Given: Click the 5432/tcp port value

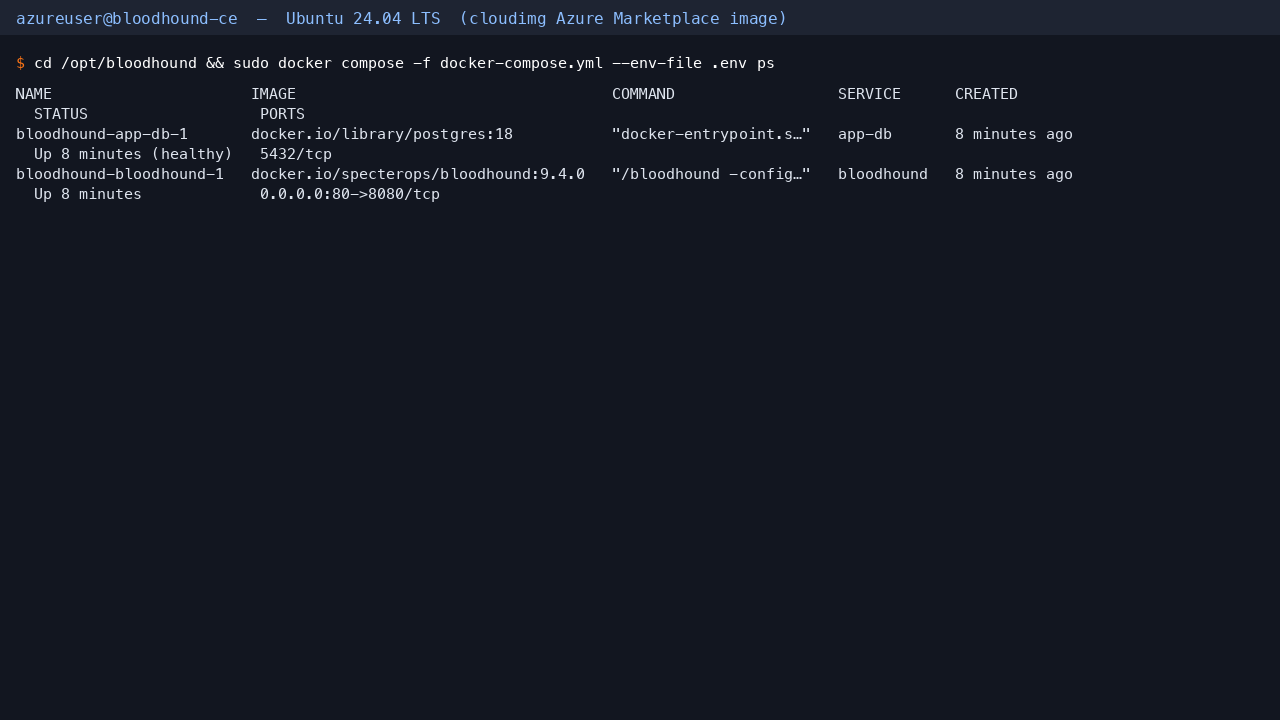Looking at the screenshot, I should coord(296,154).
